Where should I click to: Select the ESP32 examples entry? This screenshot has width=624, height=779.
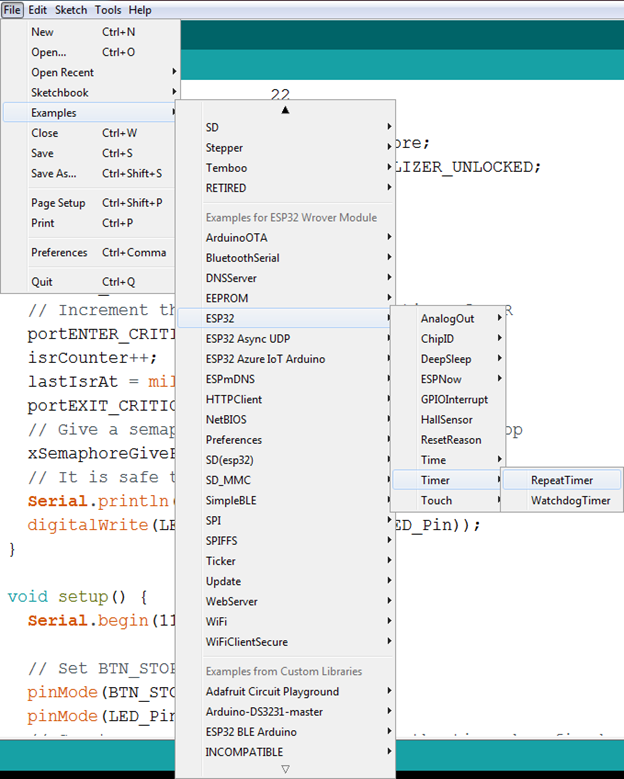coord(285,318)
